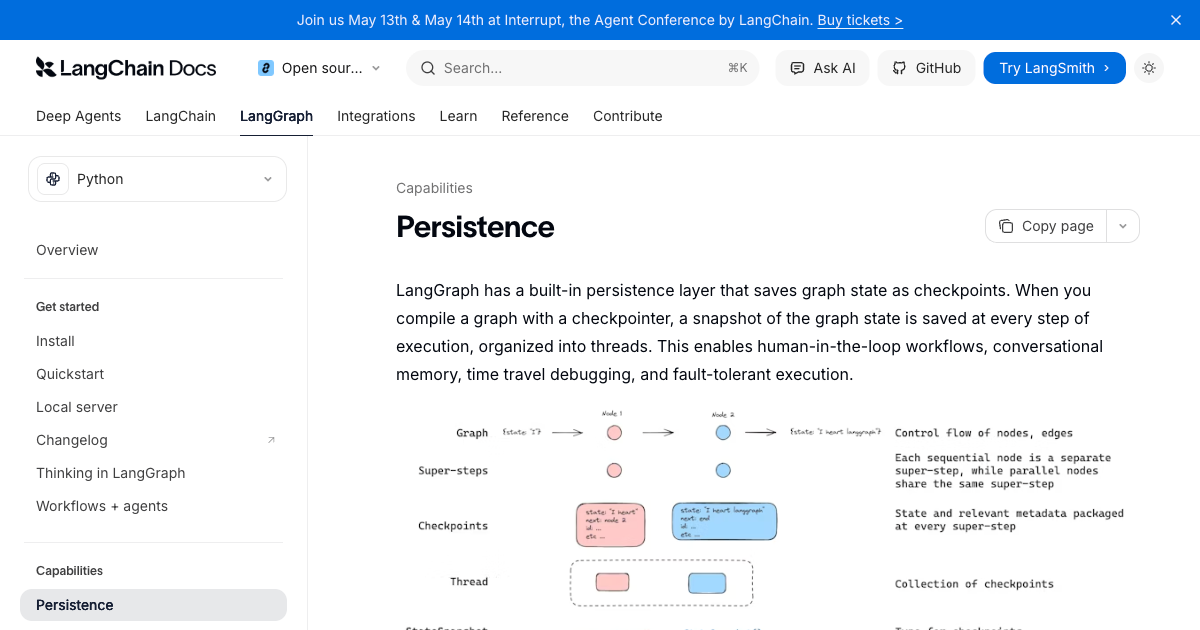The image size is (1200, 630).
Task: Click the Python language icon
Action: click(x=52, y=179)
